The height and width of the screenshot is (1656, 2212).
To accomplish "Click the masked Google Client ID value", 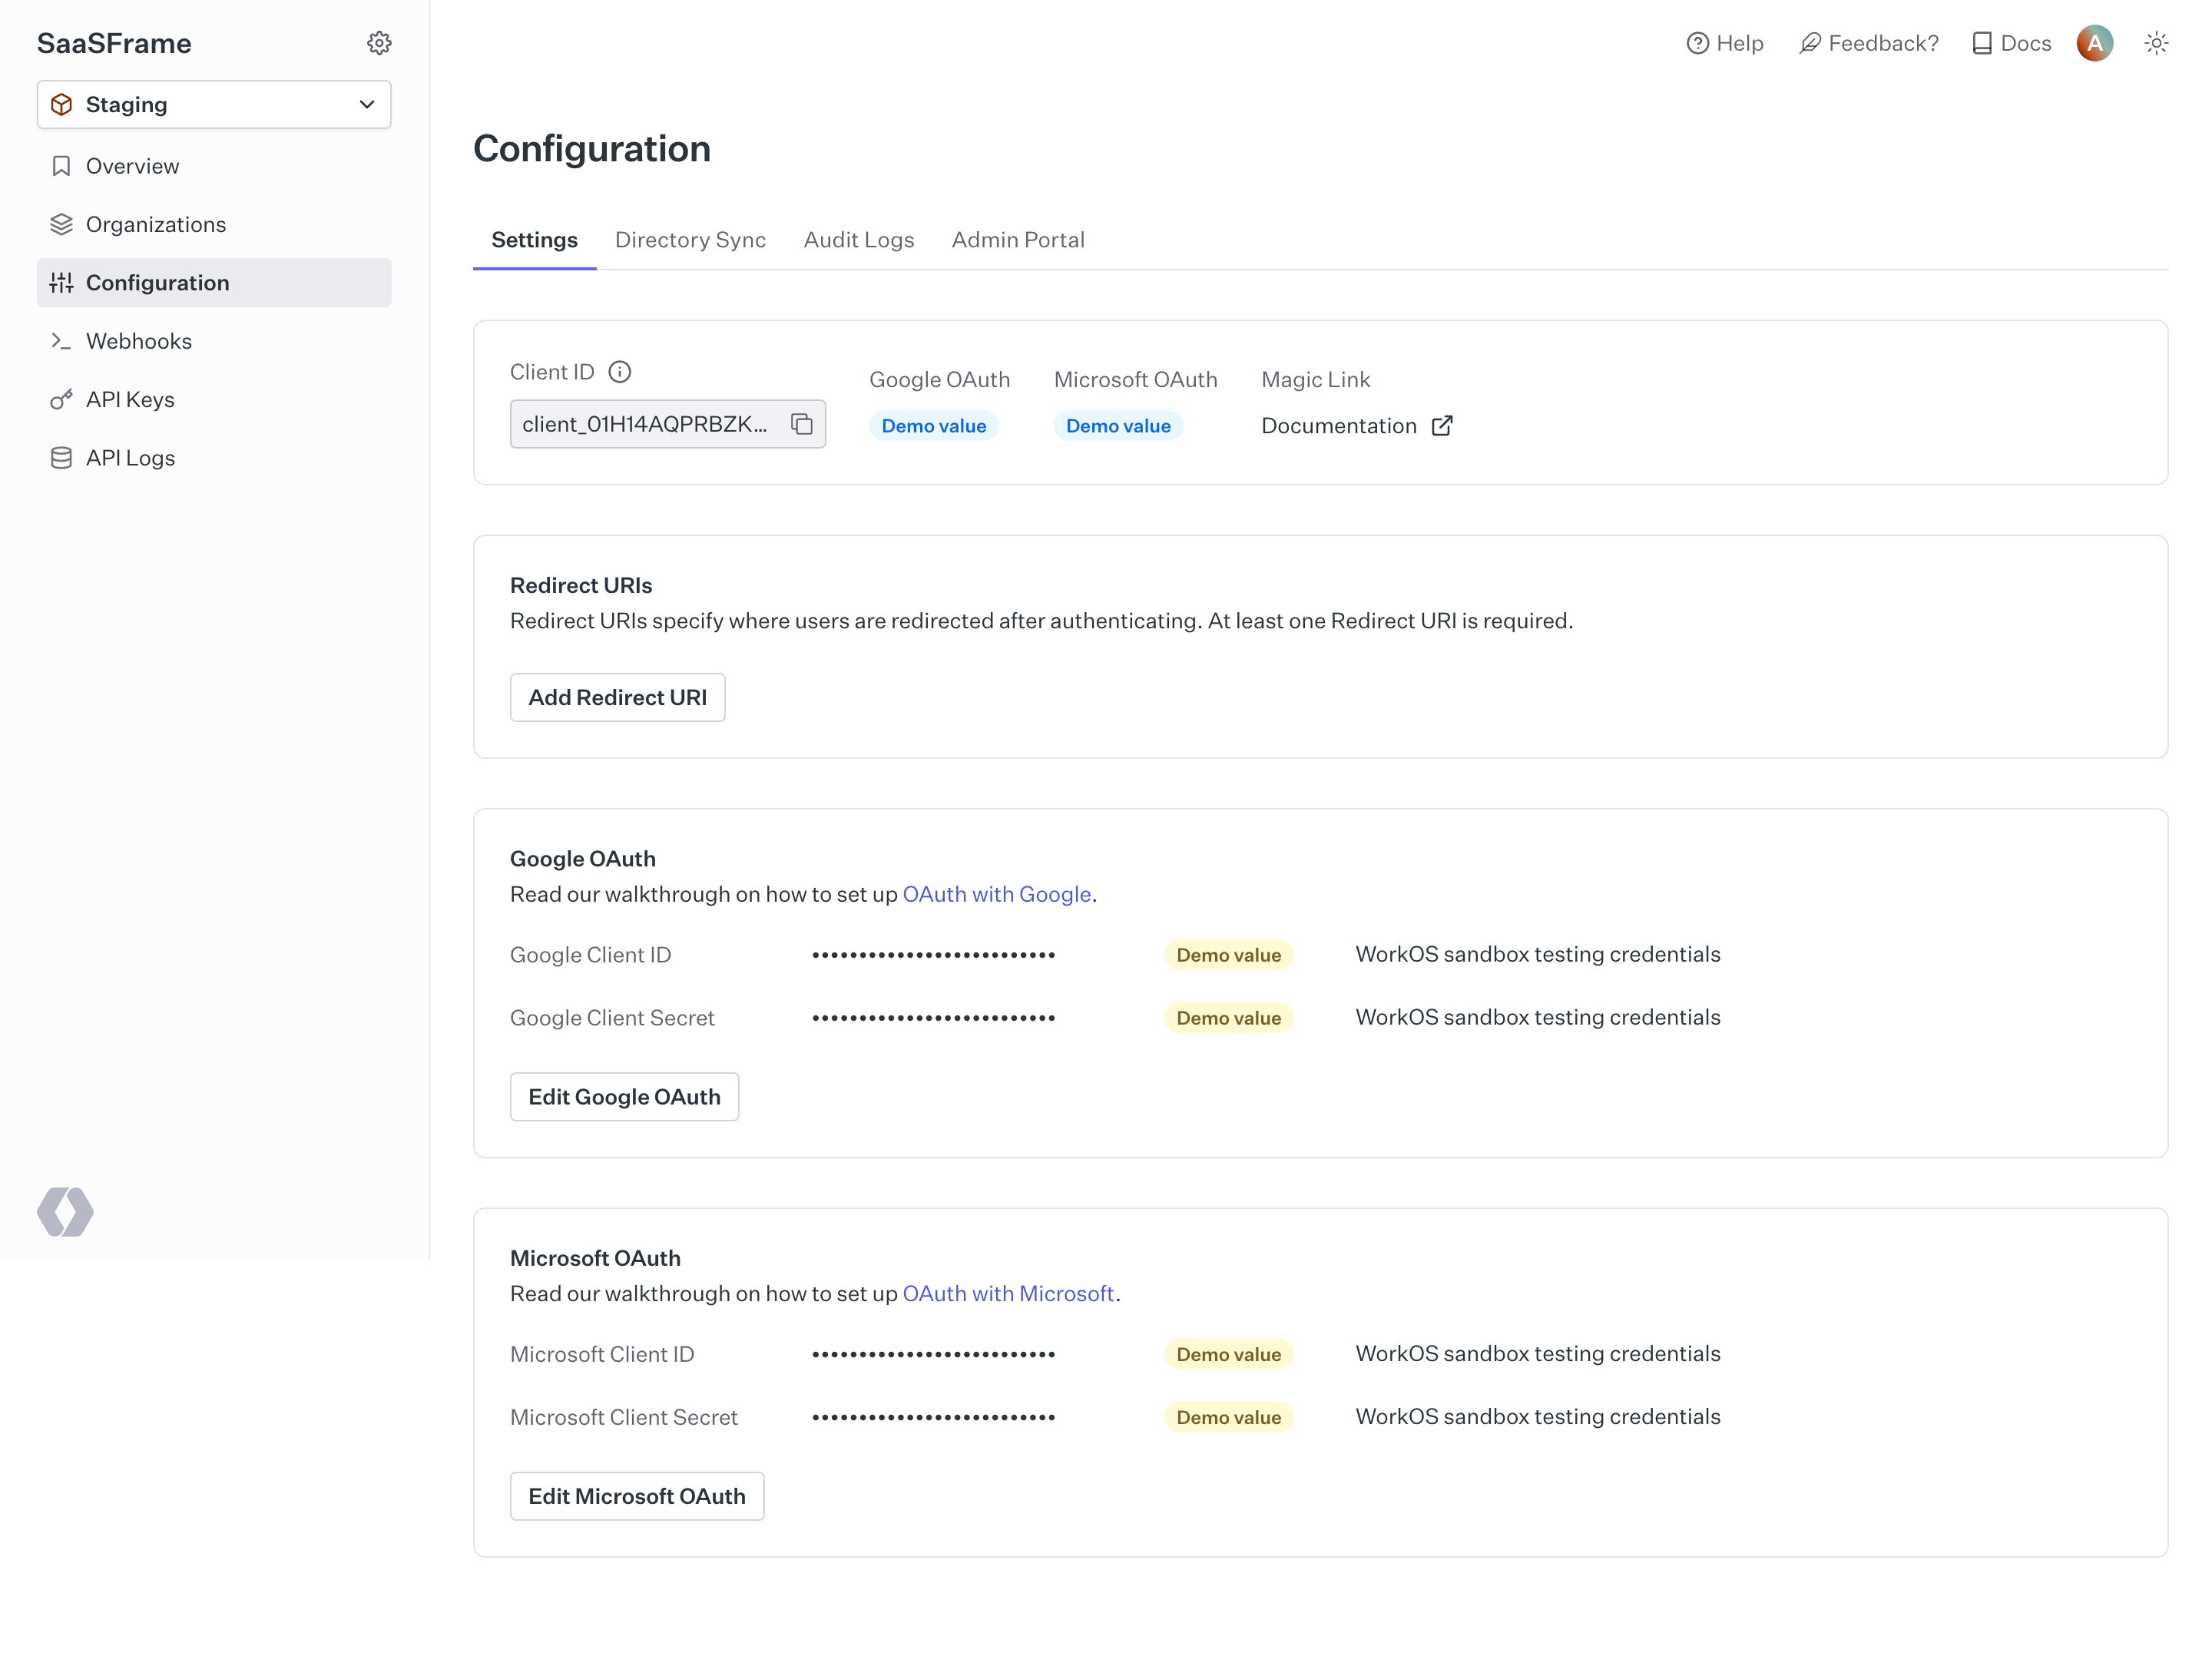I will (933, 955).
